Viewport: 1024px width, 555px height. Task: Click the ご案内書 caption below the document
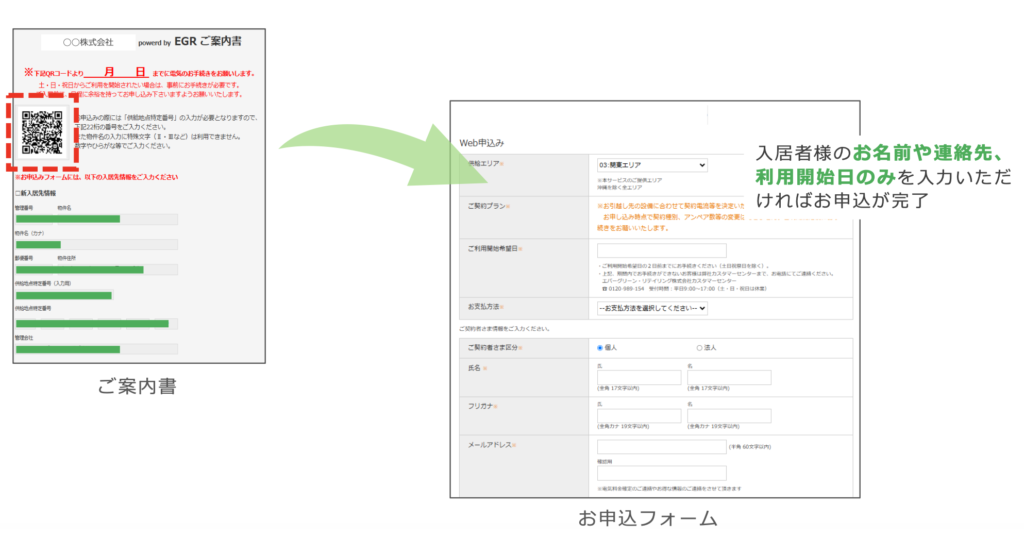pyautogui.click(x=137, y=387)
